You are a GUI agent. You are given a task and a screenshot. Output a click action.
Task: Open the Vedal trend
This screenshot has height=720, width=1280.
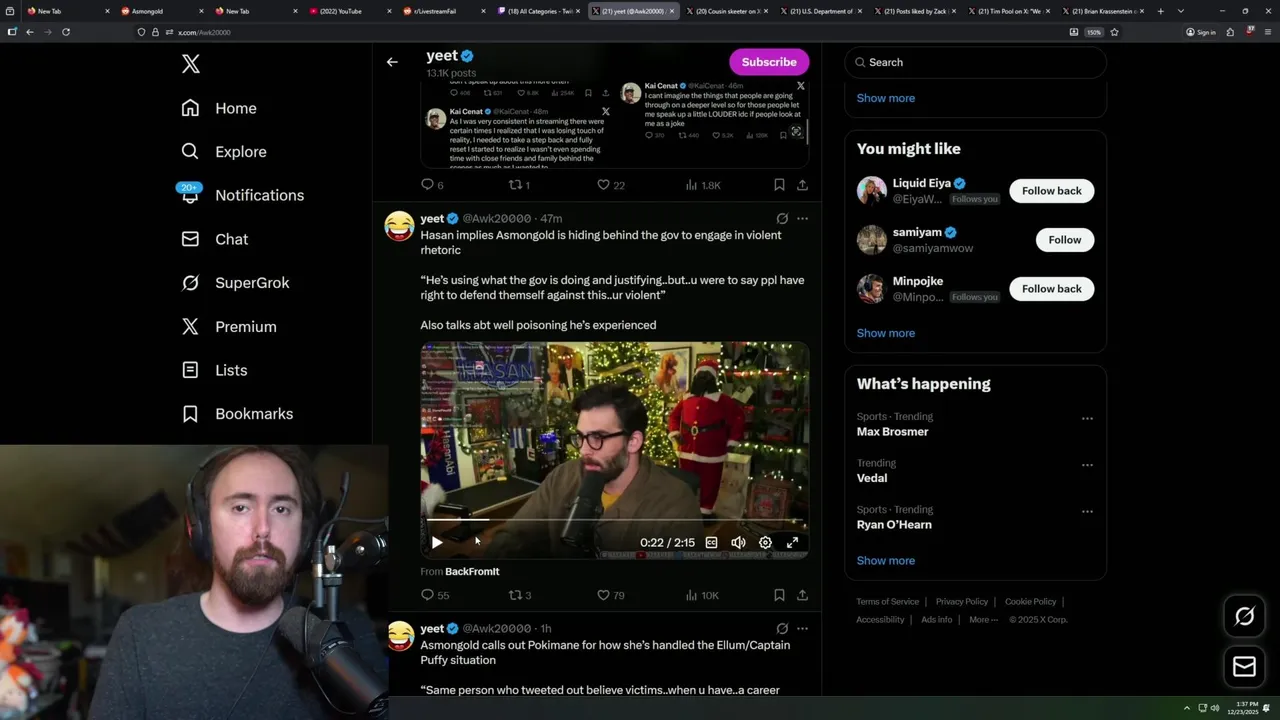point(872,478)
